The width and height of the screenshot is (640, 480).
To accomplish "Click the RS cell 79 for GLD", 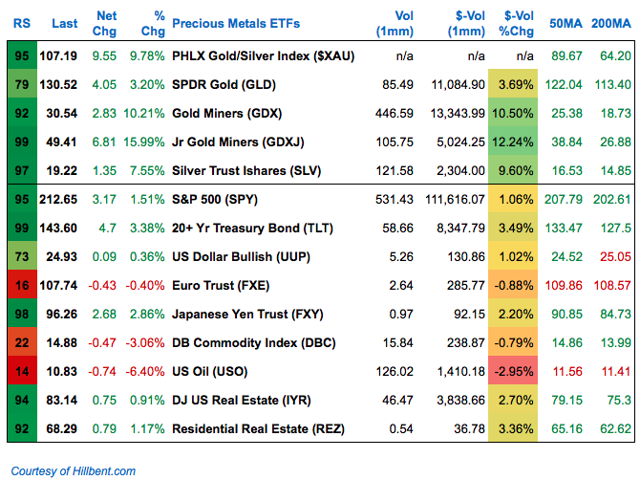I will click(x=22, y=84).
